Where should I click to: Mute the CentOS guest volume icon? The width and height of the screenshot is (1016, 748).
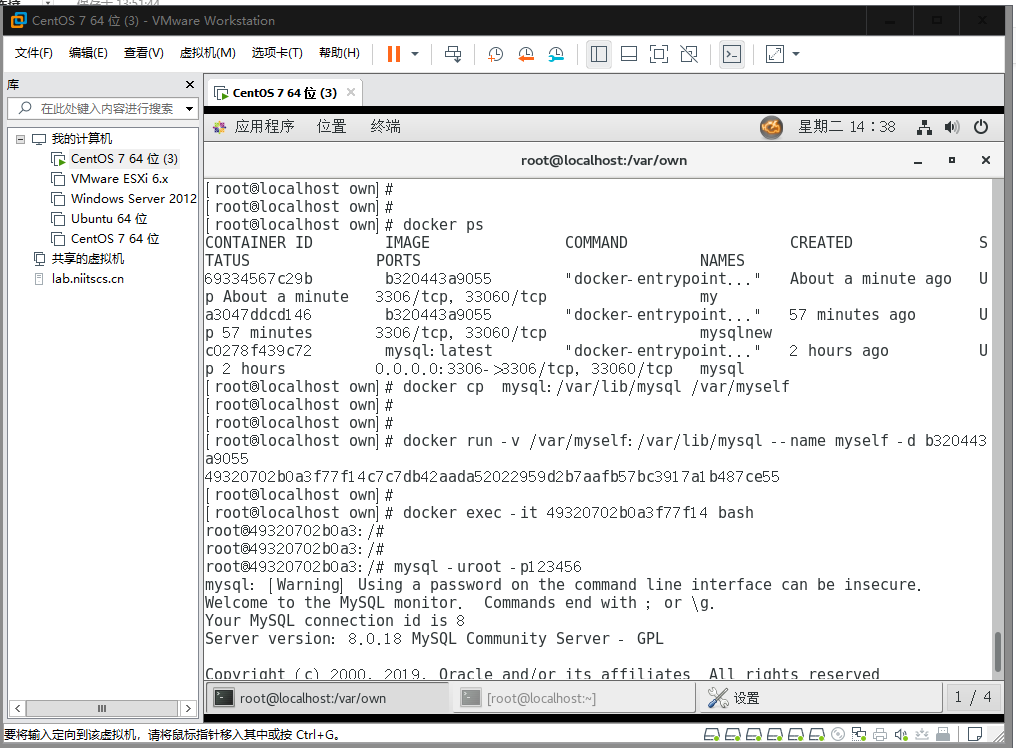tap(951, 127)
